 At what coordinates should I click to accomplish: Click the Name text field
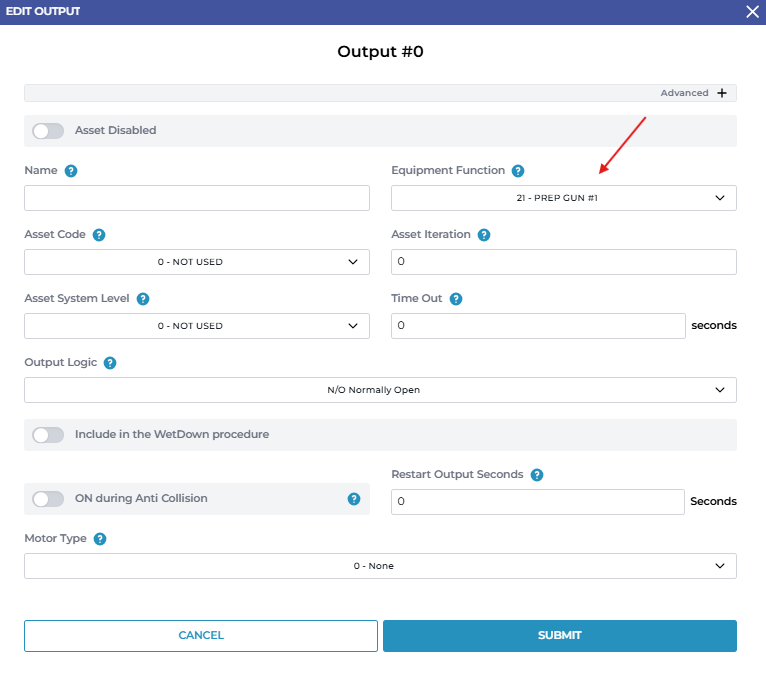(196, 198)
